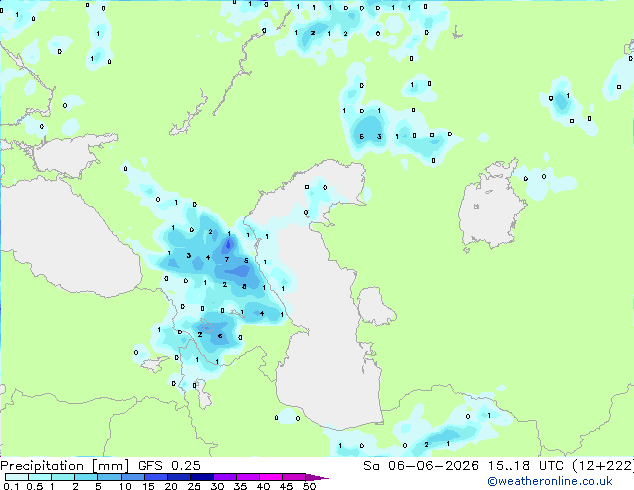Click the "0.1" legend scale label
Screen dimensions: 634x490
(x=11, y=486)
